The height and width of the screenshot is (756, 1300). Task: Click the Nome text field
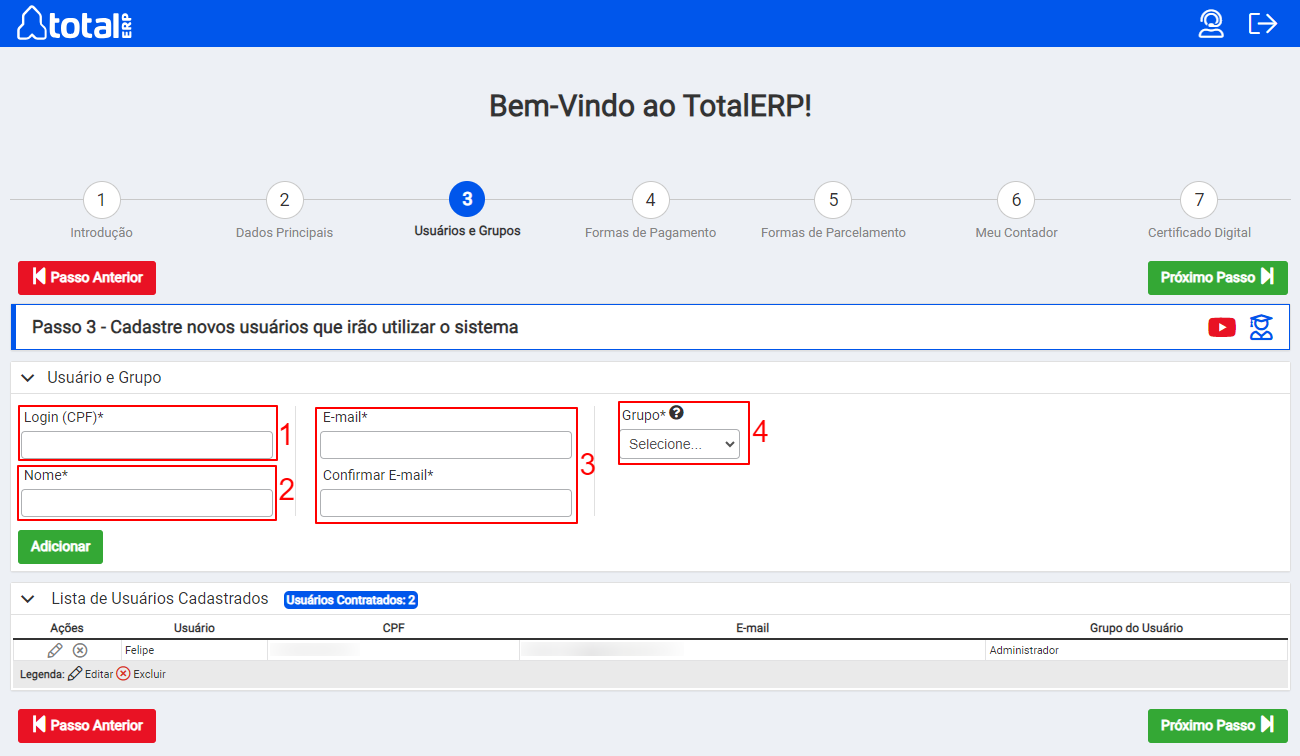click(x=147, y=502)
